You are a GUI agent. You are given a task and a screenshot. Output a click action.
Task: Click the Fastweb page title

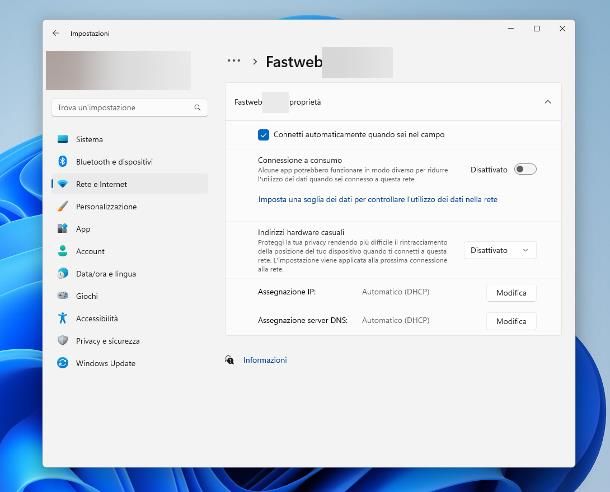(294, 62)
